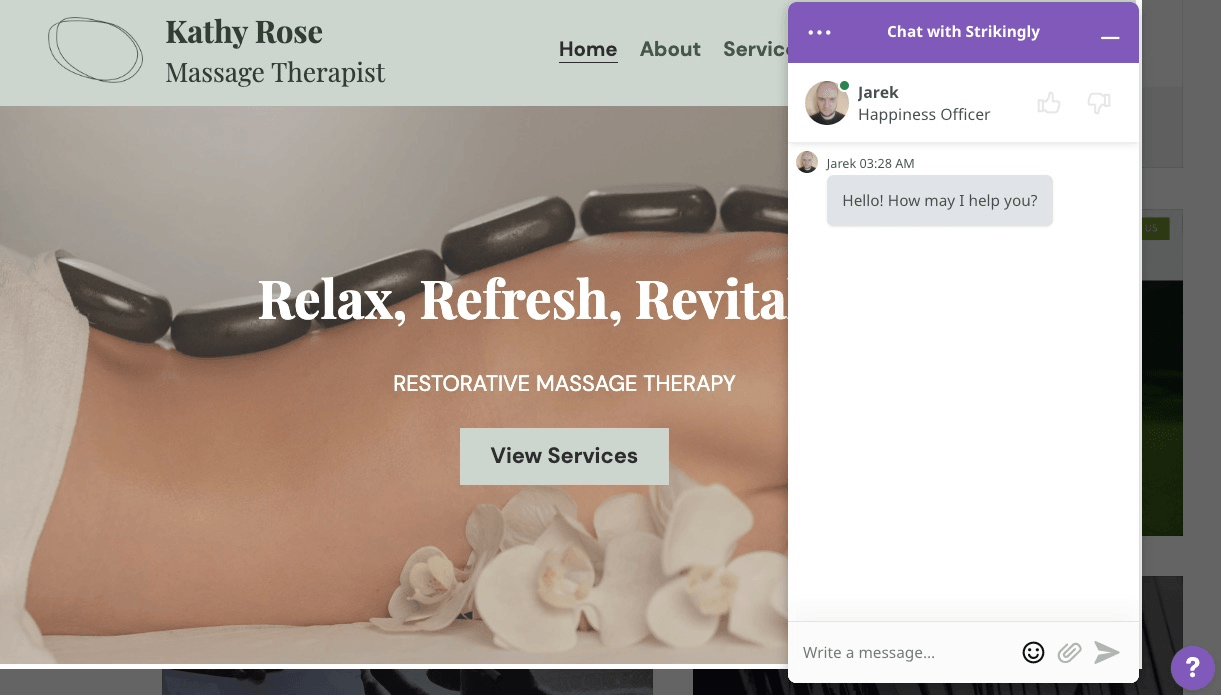Image resolution: width=1221 pixels, height=695 pixels.
Task: Open the emoji picker in the chat
Action: (x=1033, y=652)
